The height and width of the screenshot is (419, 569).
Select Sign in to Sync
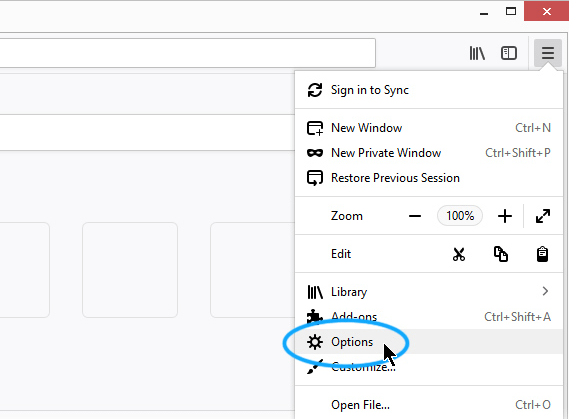coord(429,90)
